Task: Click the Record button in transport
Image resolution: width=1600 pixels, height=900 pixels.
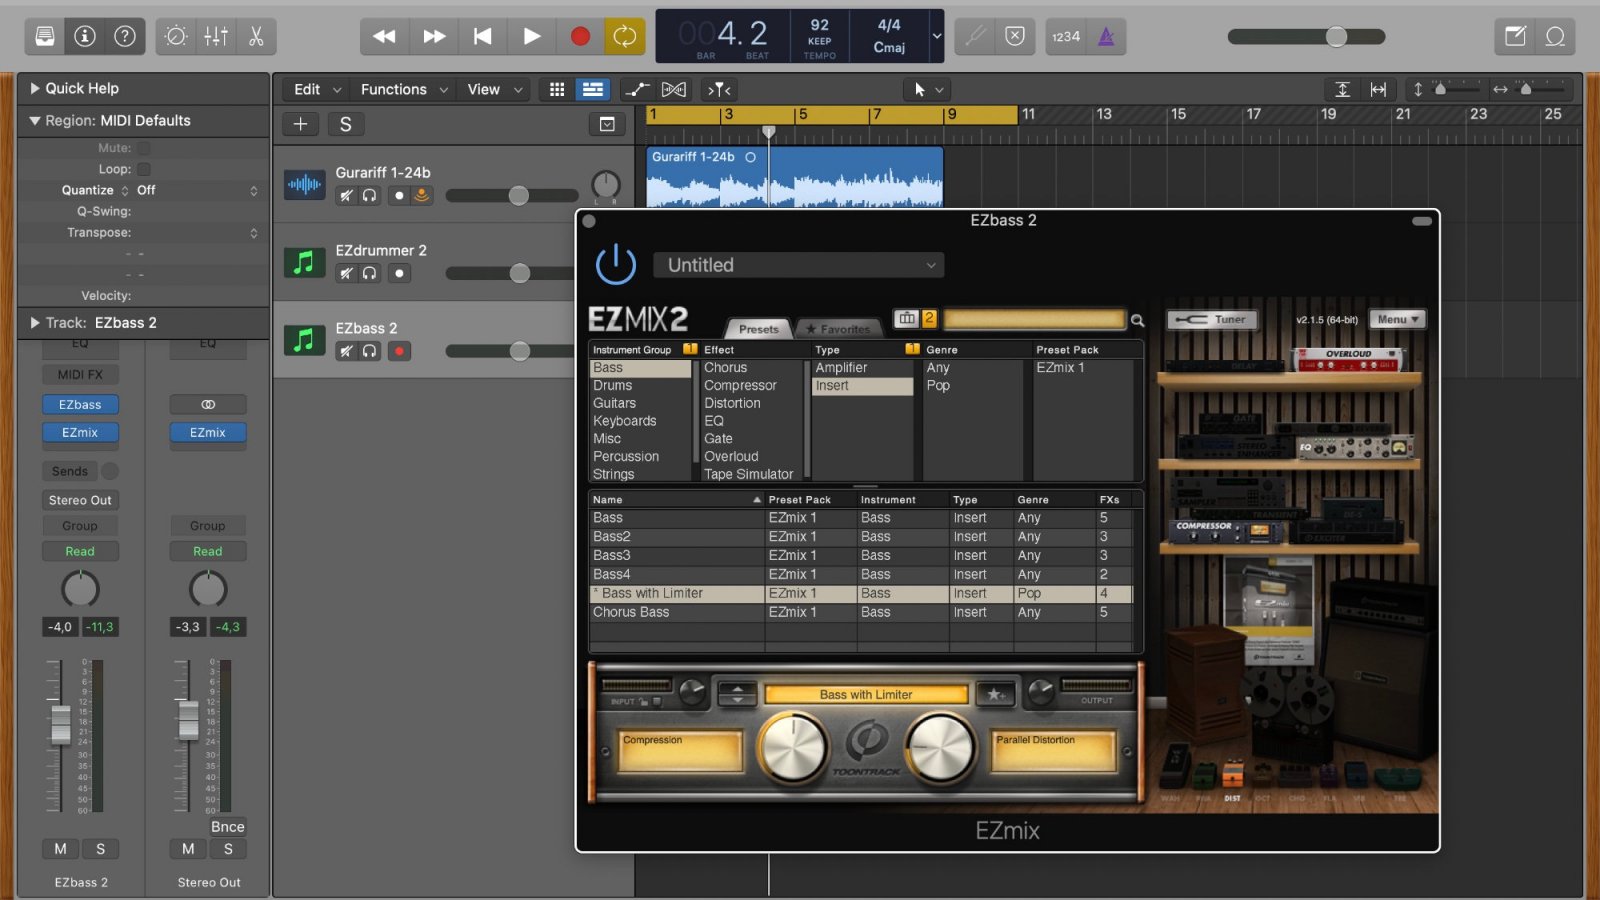Action: pos(580,37)
